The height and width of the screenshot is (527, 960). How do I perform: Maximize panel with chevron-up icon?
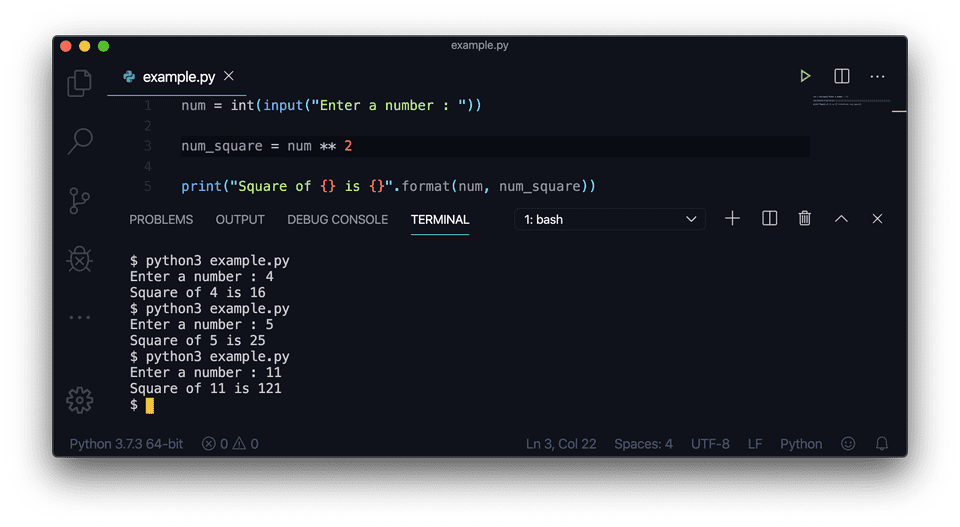[841, 219]
